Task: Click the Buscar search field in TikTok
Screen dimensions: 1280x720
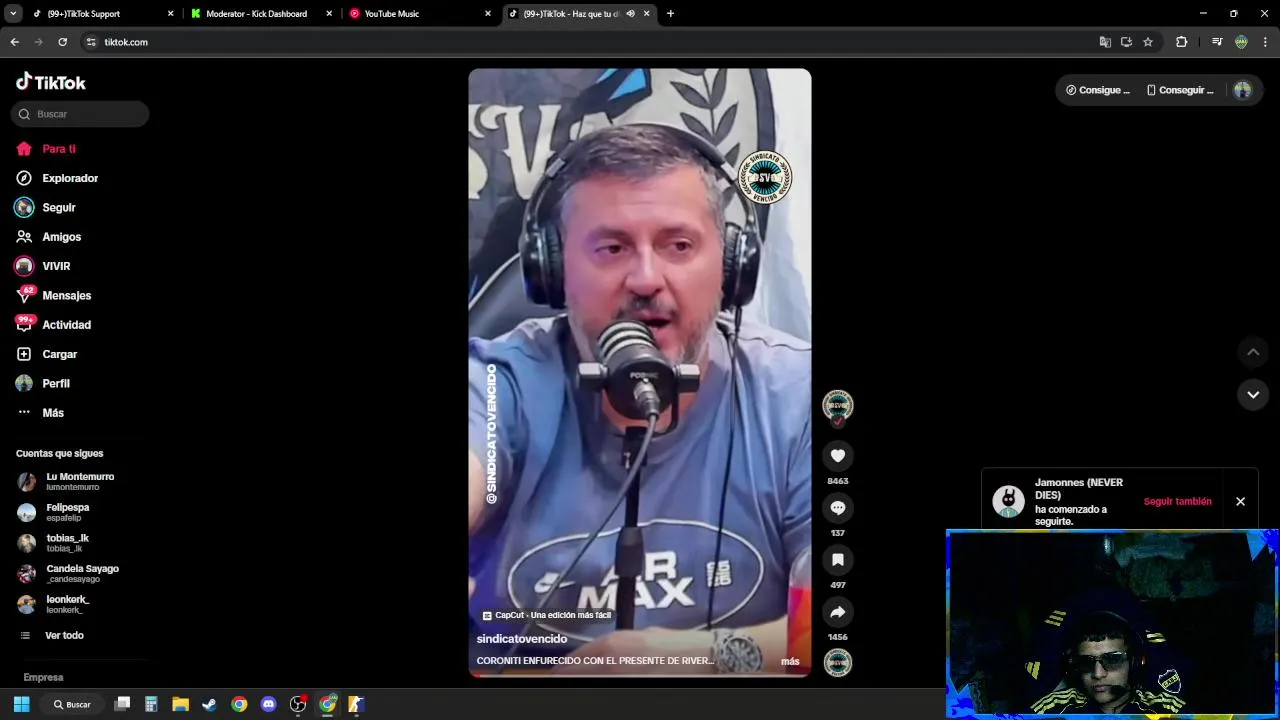Action: tap(80, 114)
